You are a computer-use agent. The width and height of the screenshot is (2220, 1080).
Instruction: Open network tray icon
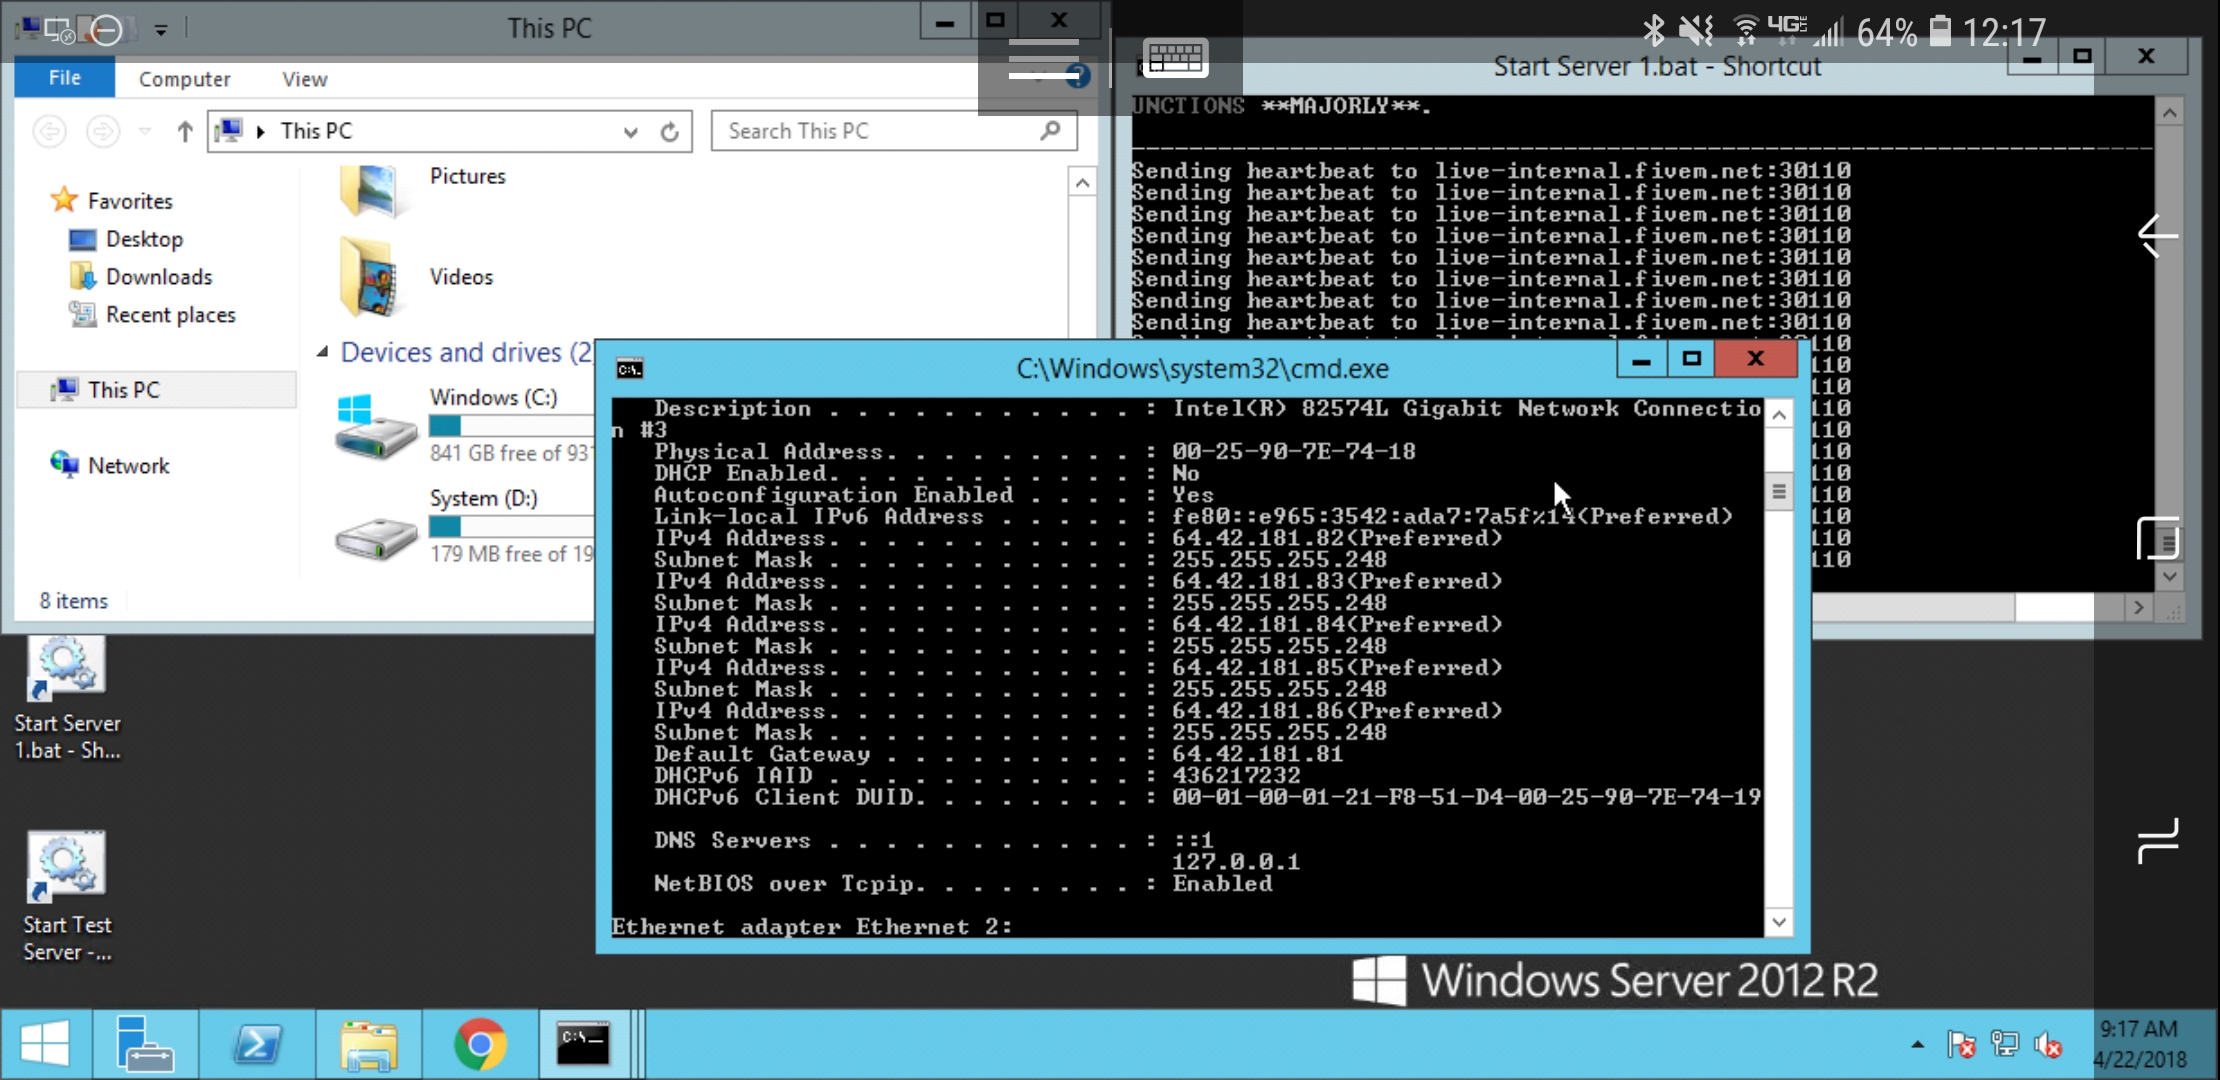coord(2004,1045)
